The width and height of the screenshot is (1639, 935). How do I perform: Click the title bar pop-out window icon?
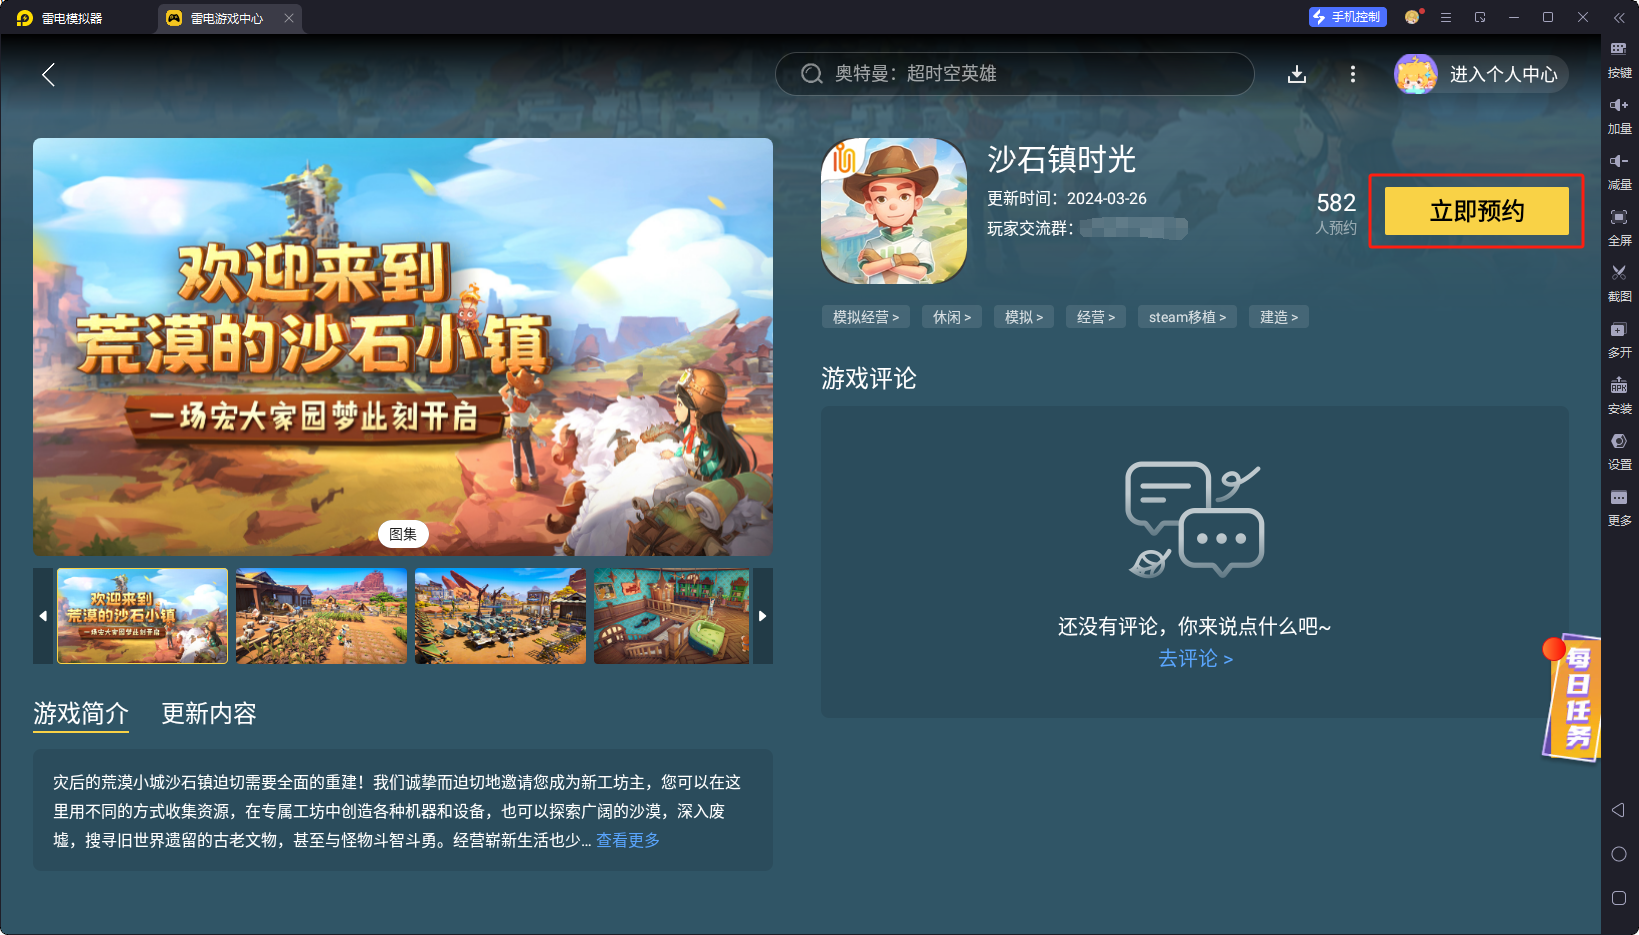pyautogui.click(x=1480, y=17)
